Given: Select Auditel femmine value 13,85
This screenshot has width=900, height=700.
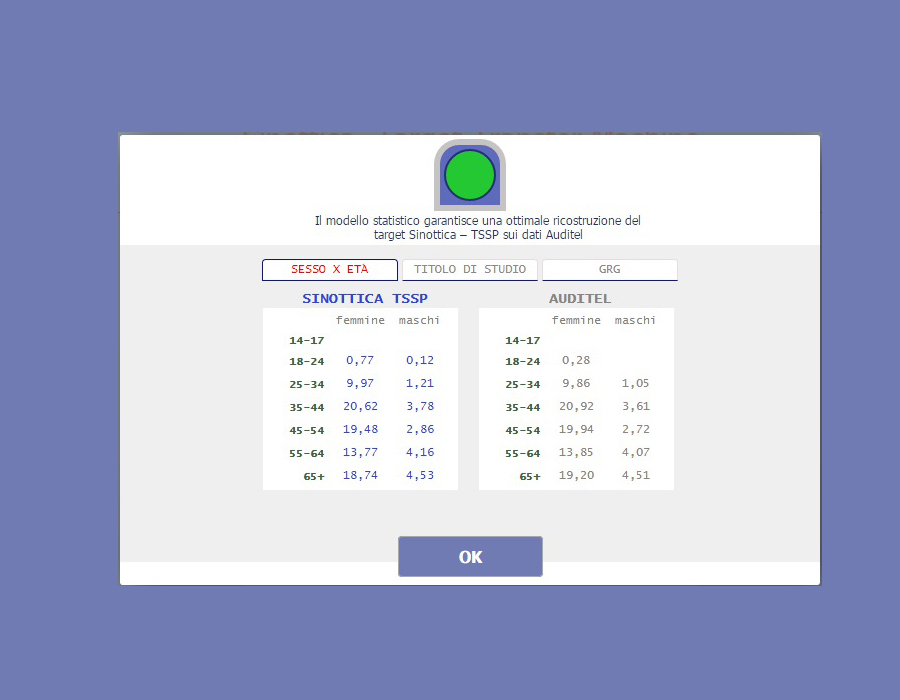Looking at the screenshot, I should (576, 452).
